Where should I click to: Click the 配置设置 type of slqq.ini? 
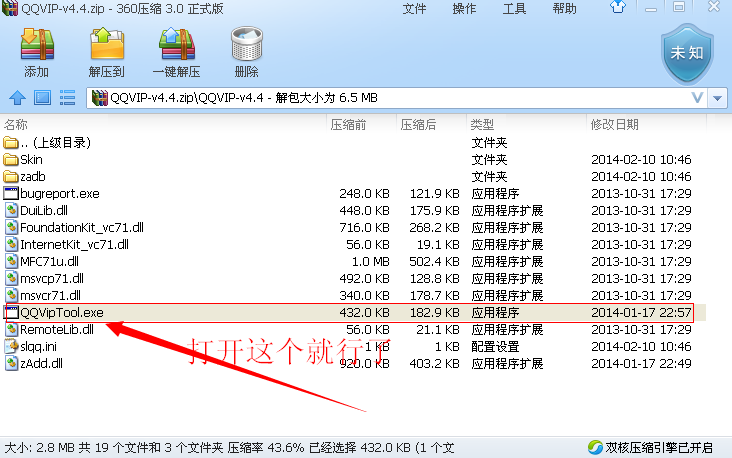pyautogui.click(x=495, y=346)
